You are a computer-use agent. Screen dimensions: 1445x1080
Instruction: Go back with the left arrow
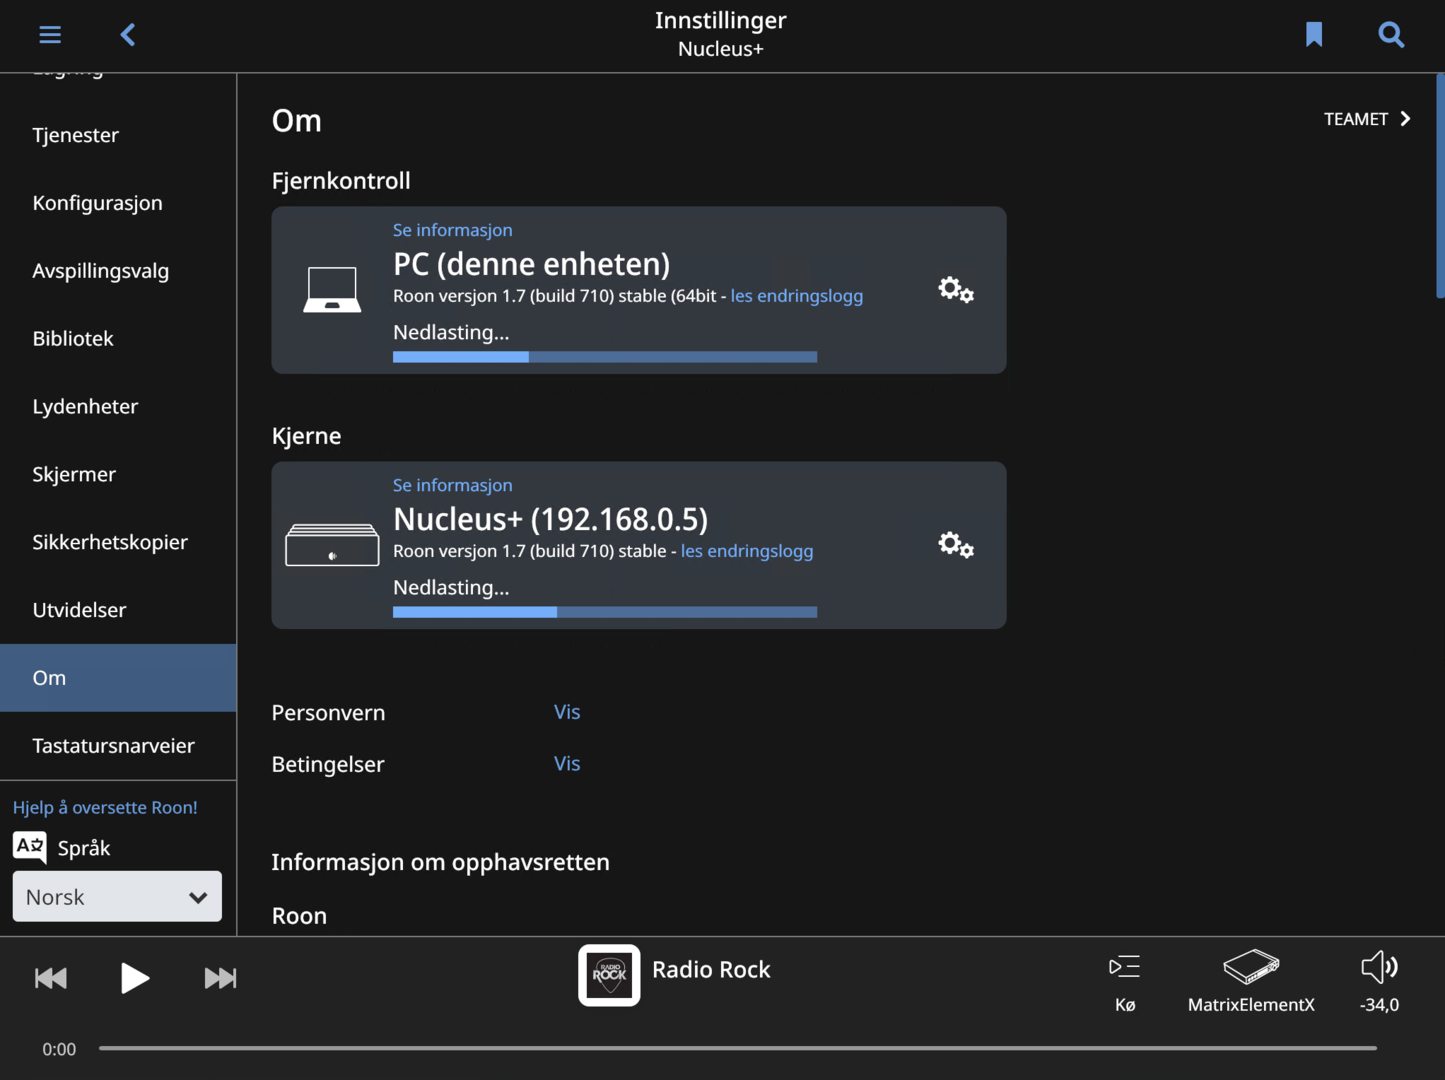tap(128, 35)
